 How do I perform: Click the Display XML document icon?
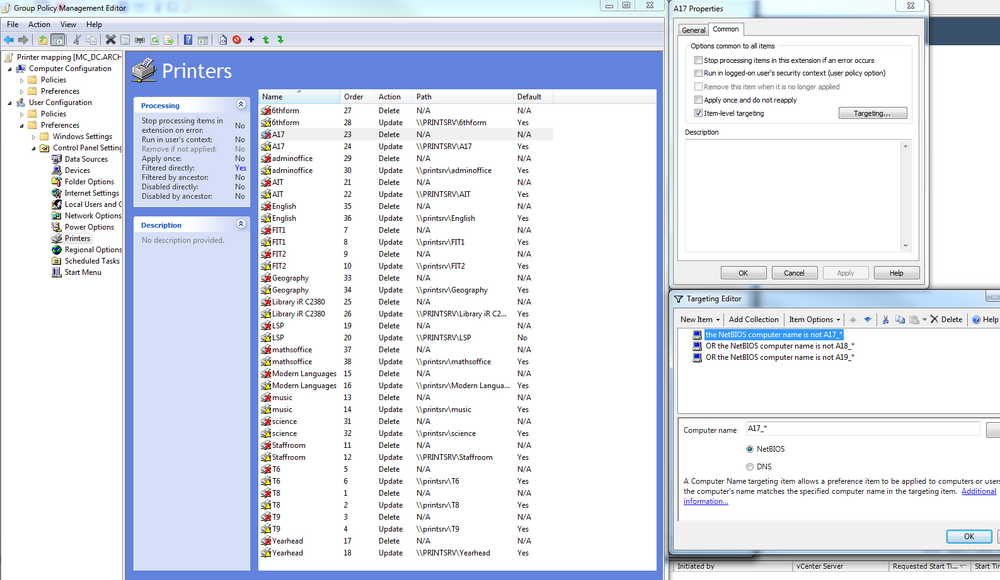pos(222,40)
